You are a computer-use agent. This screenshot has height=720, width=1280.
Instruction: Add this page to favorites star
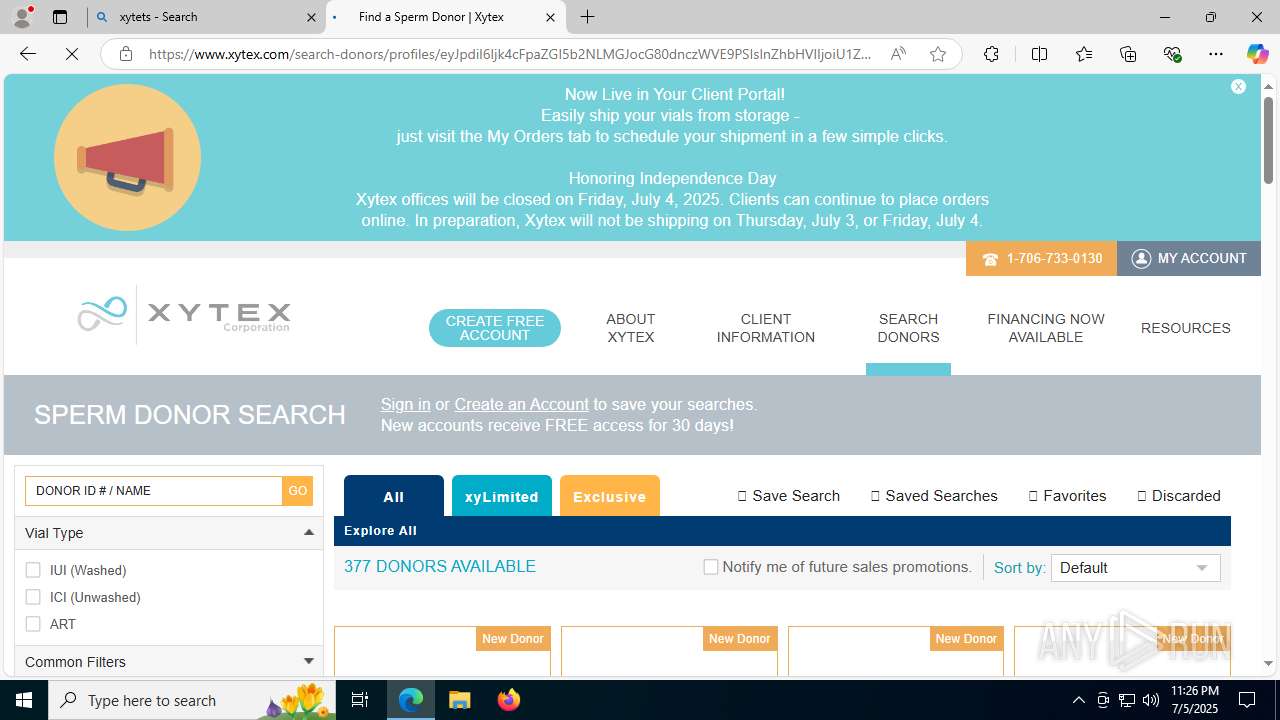coord(937,54)
